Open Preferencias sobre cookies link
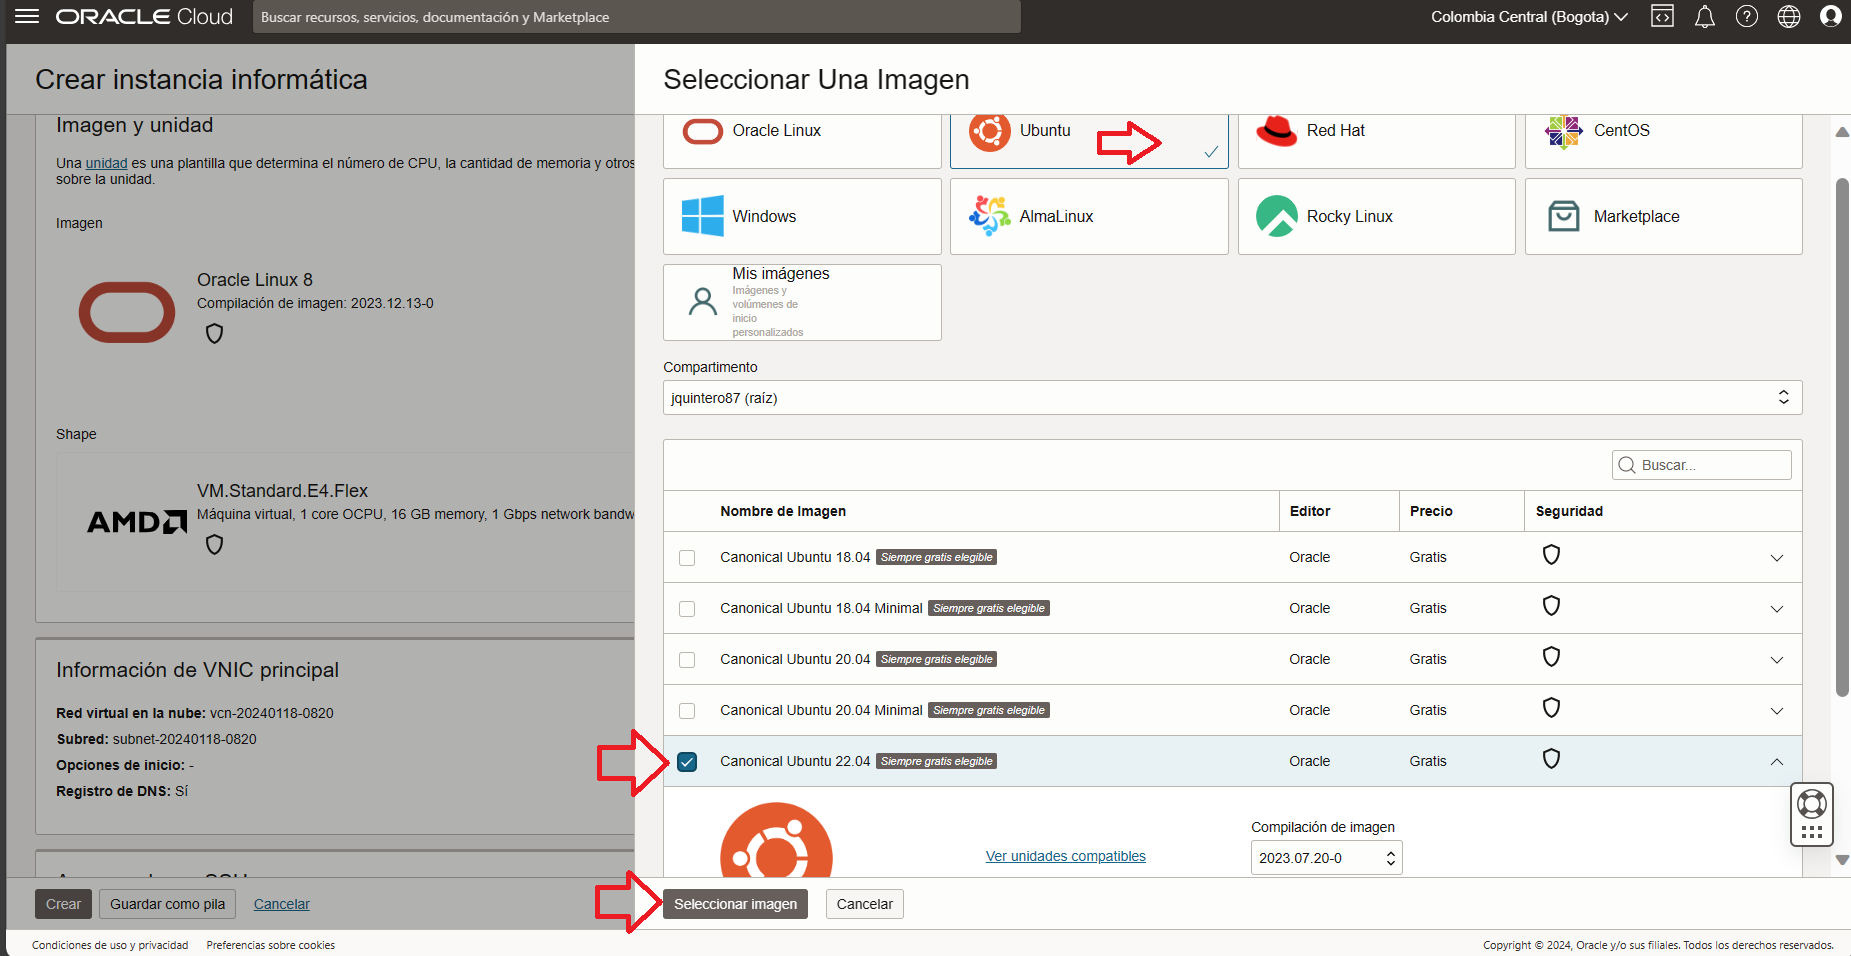 point(271,945)
